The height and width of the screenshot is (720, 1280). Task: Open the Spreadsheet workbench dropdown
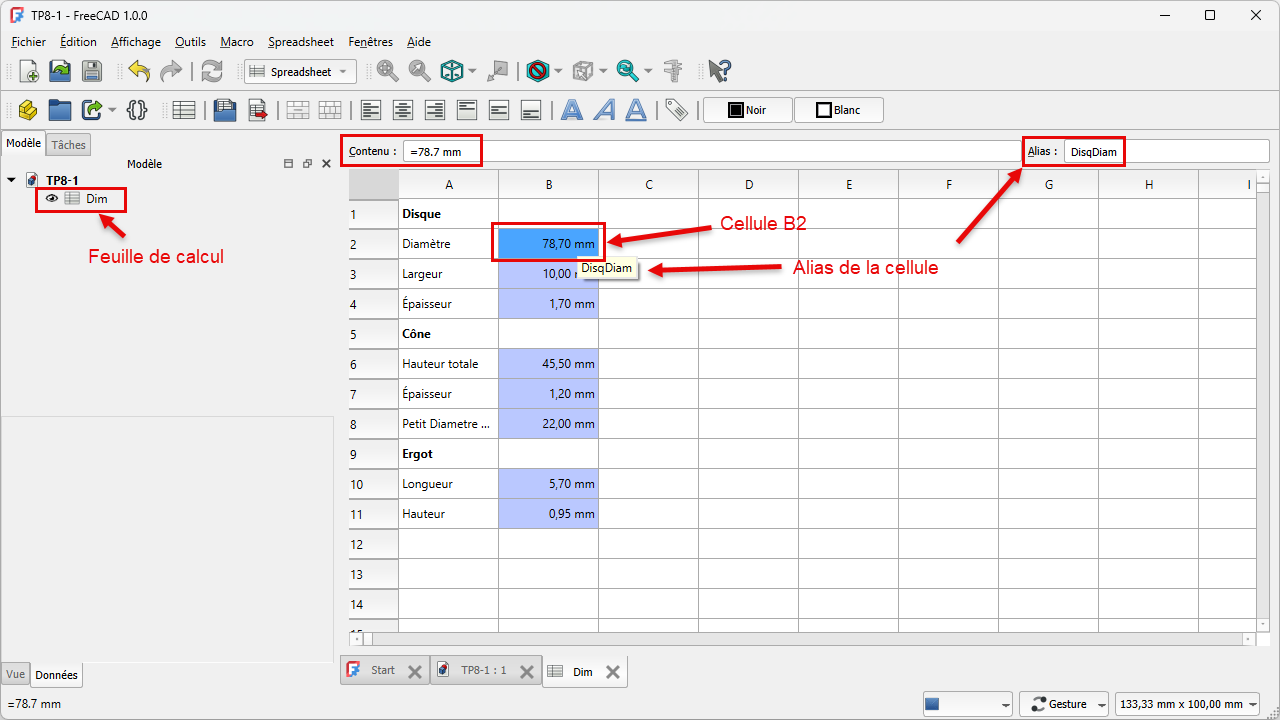point(300,72)
